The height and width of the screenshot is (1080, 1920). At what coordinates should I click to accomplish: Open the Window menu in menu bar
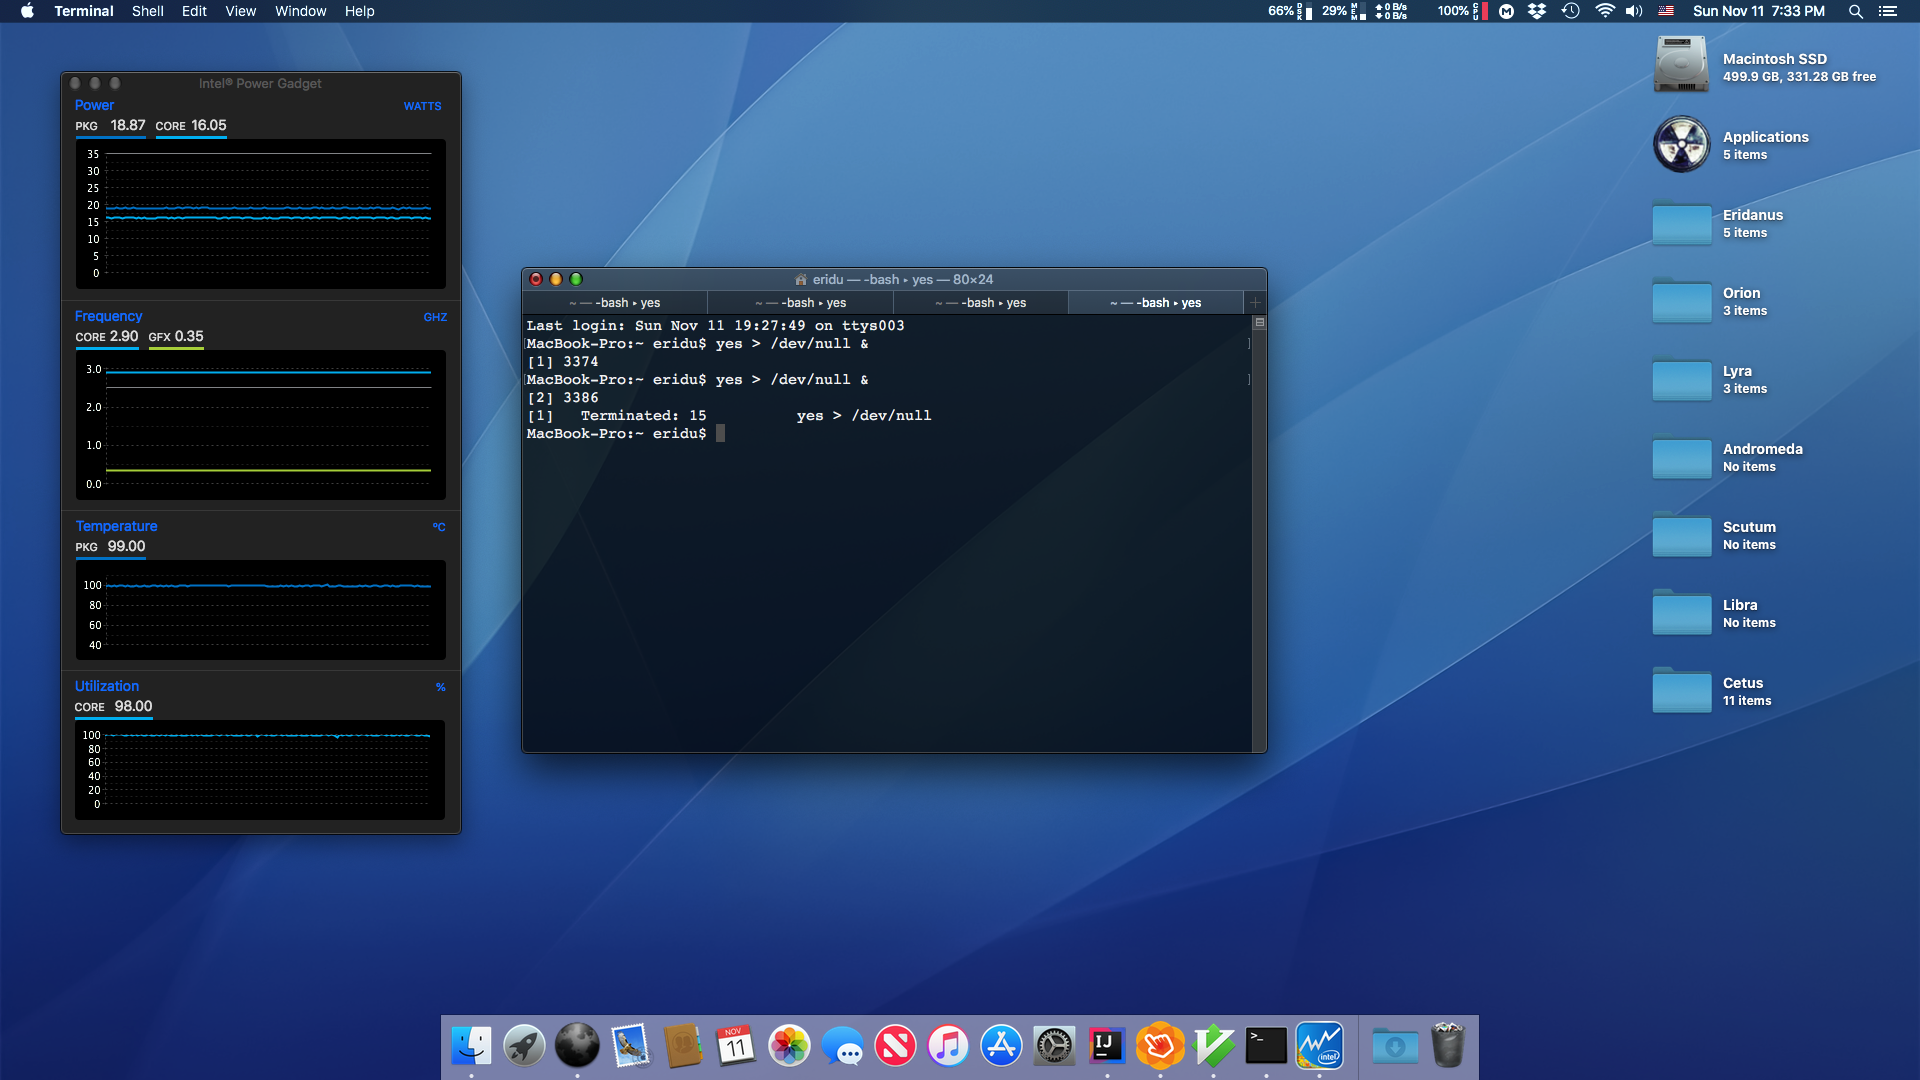pos(300,11)
